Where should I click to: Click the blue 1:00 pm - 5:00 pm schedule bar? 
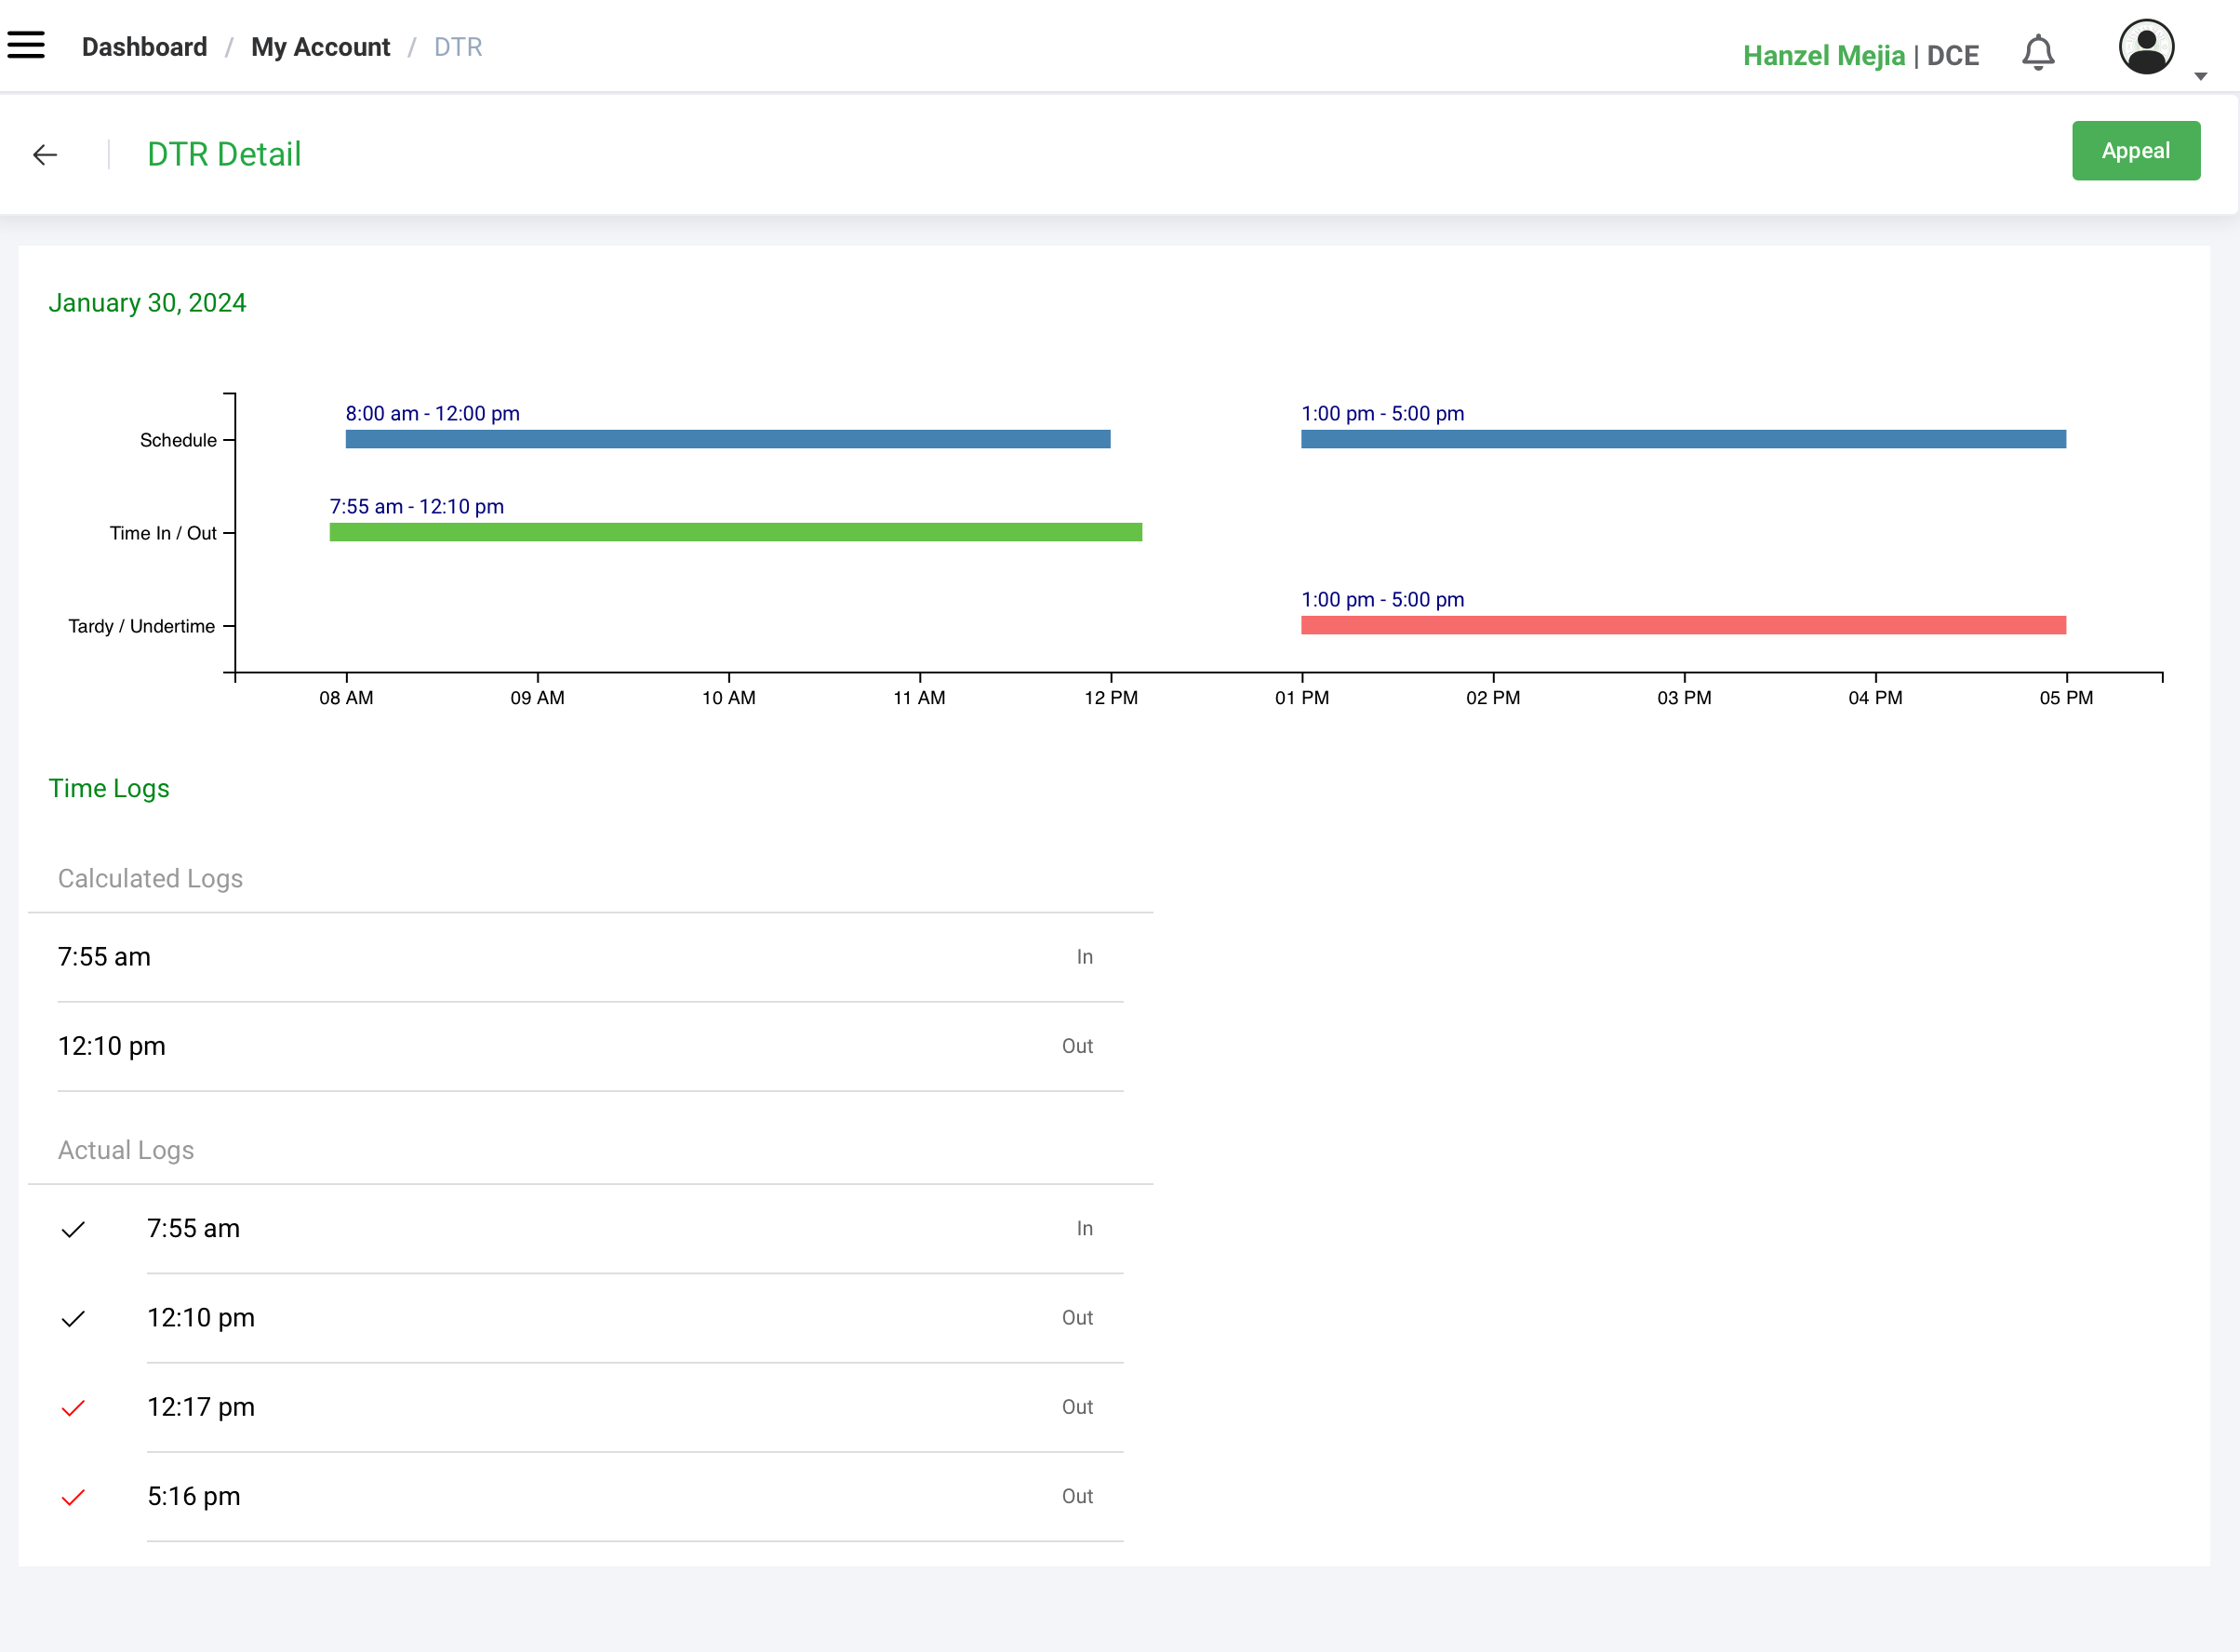(1682, 439)
